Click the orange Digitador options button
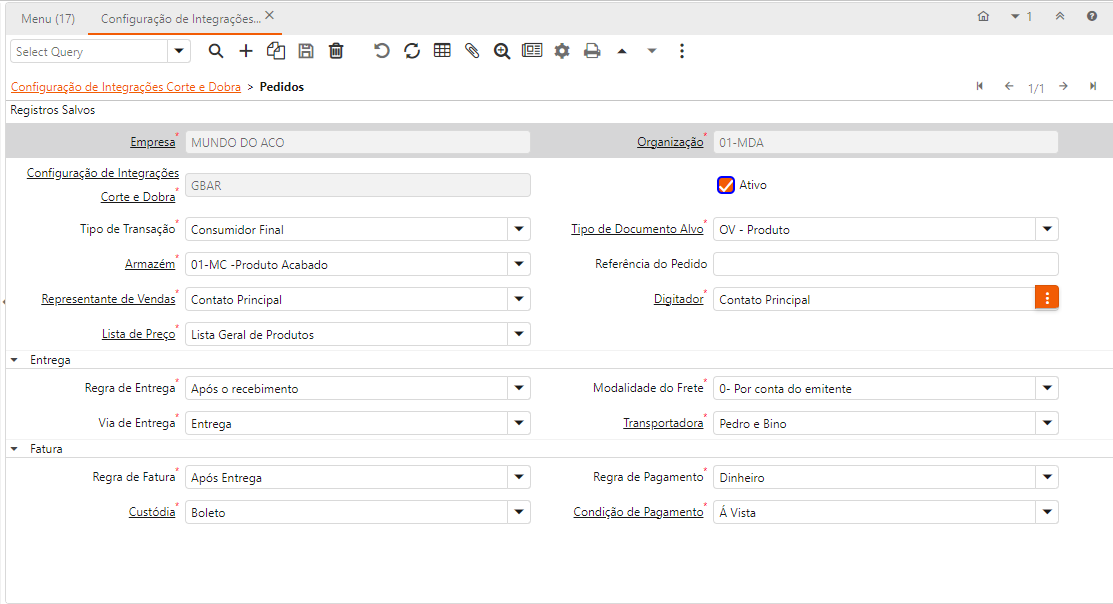Viewport: 1113px width, 604px height. [x=1046, y=298]
